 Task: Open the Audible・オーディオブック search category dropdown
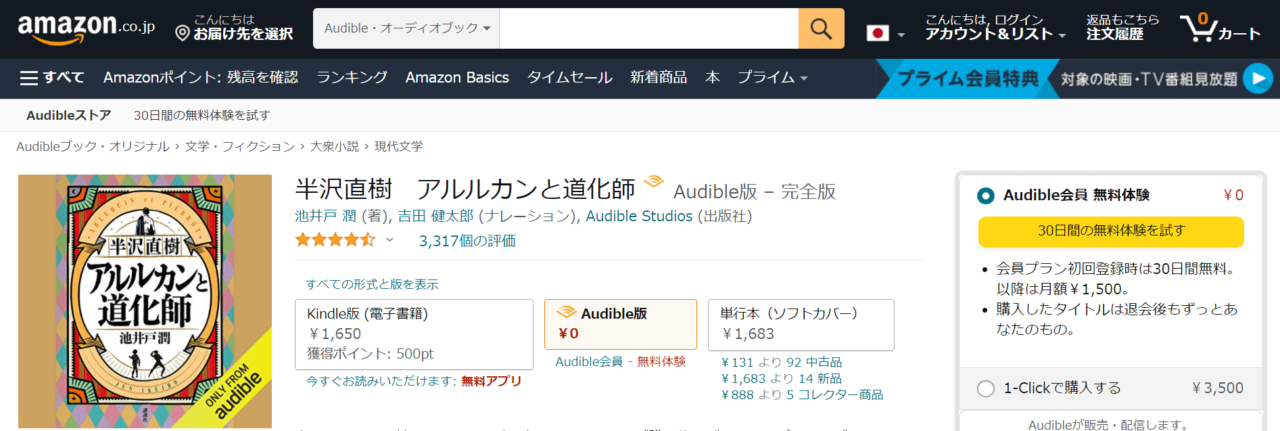[x=406, y=29]
